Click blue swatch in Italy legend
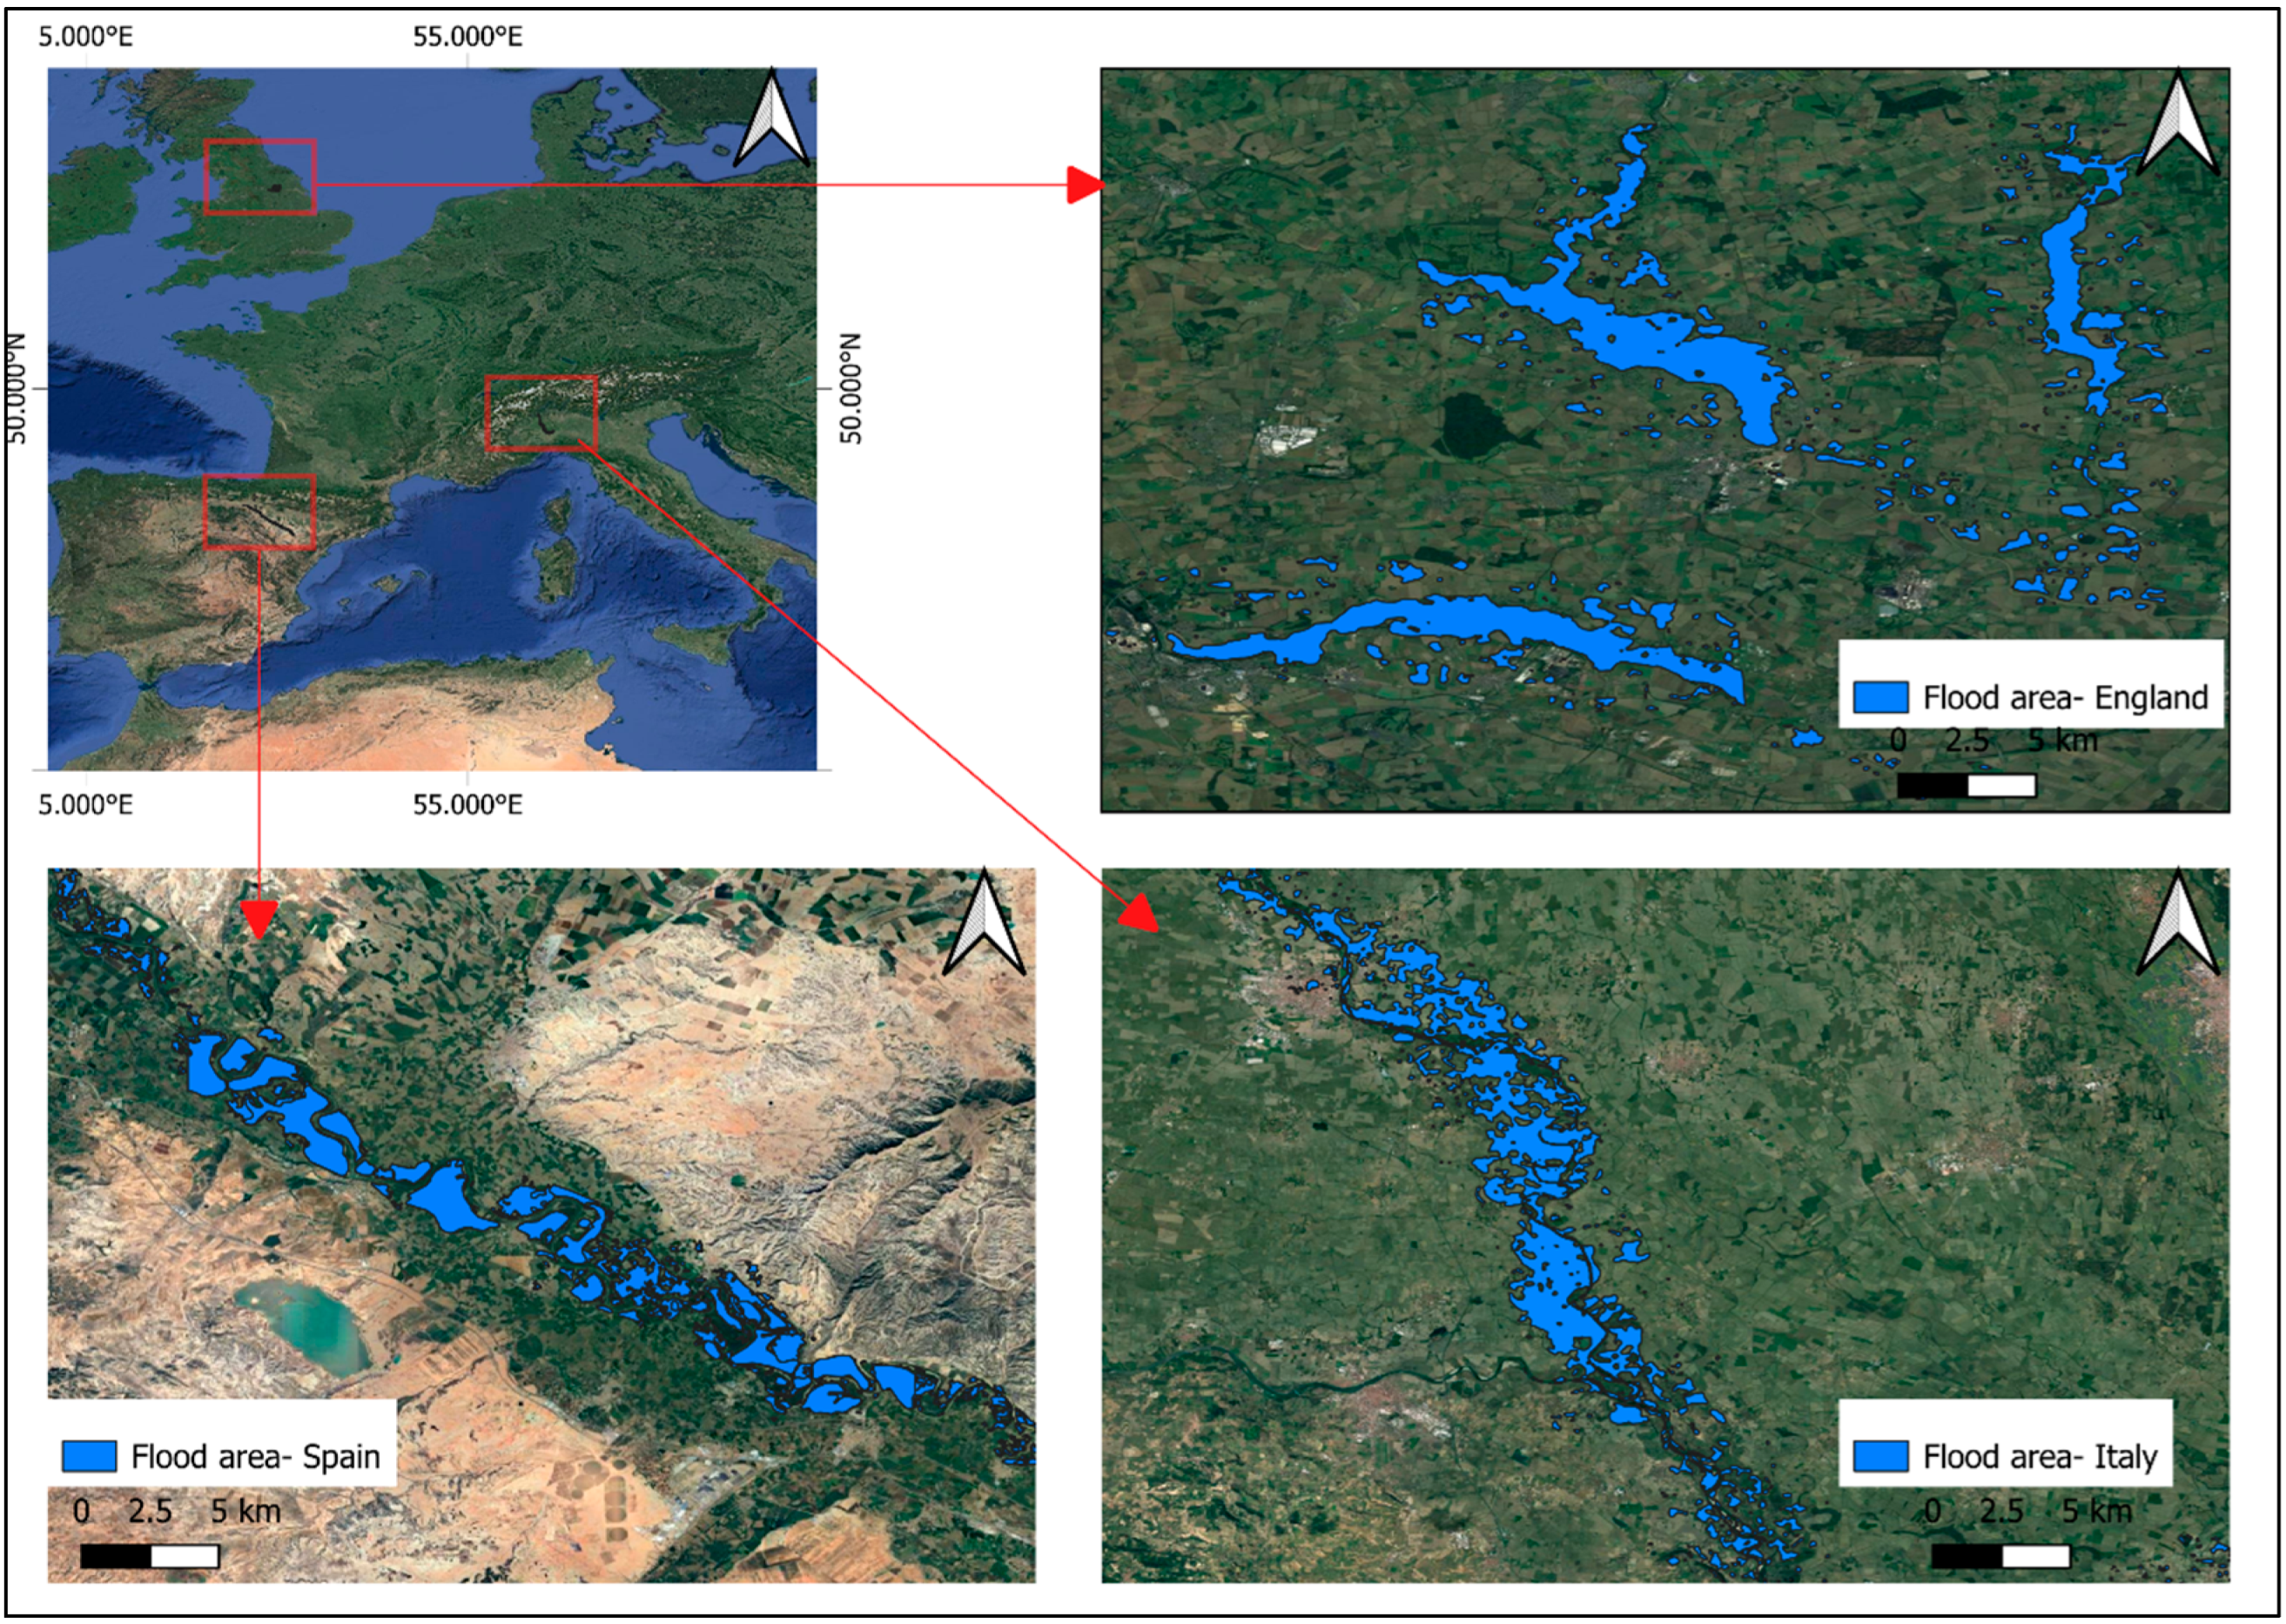Screen dimensions: 2286x1624 point(1881,1456)
